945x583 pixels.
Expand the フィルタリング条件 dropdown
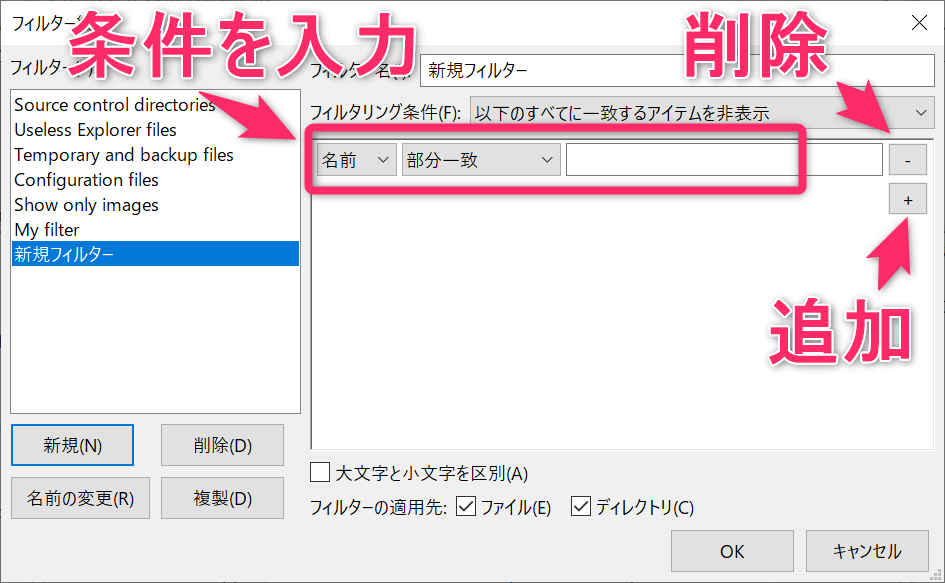[x=702, y=113]
